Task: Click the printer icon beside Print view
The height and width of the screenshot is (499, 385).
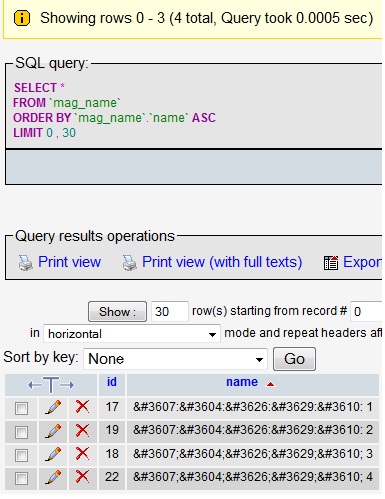Action: (x=26, y=263)
